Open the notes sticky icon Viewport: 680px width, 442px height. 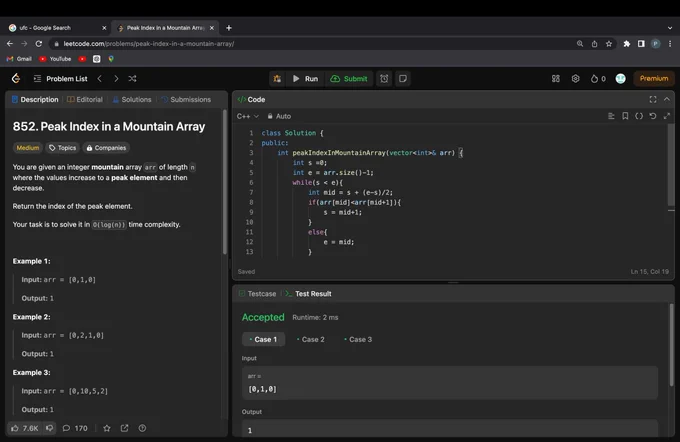(x=403, y=79)
